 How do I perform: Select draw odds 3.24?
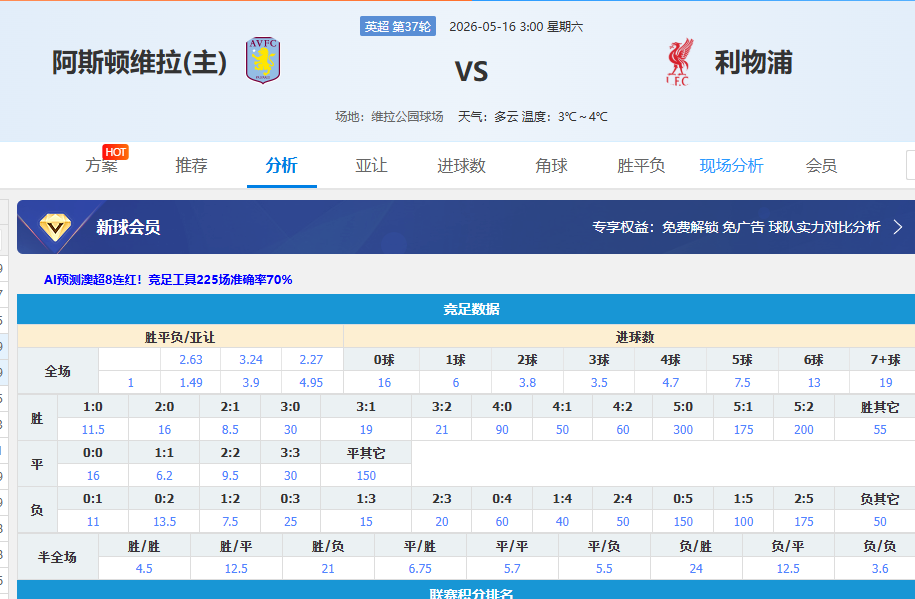pos(251,360)
